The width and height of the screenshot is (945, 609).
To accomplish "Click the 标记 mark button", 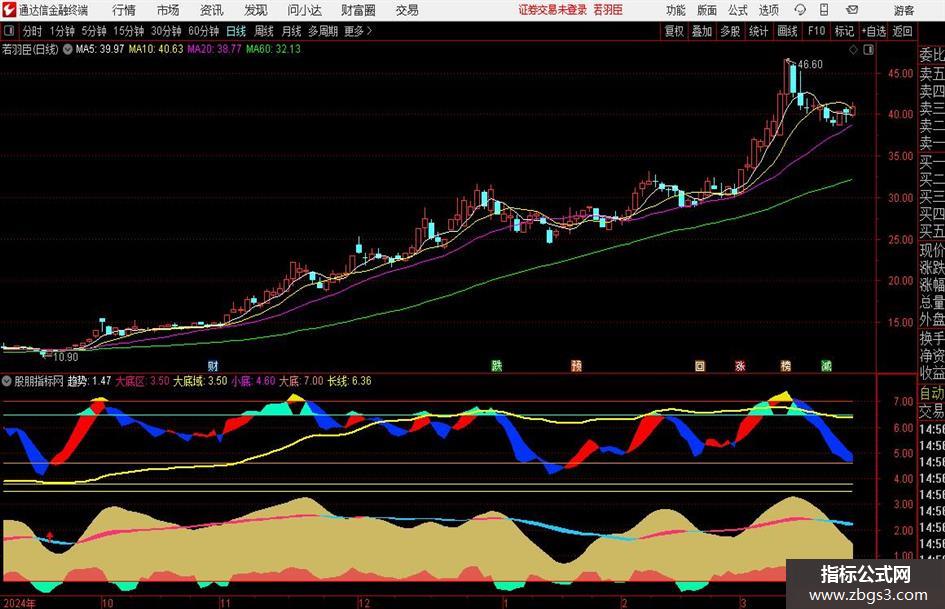I will coord(844,31).
